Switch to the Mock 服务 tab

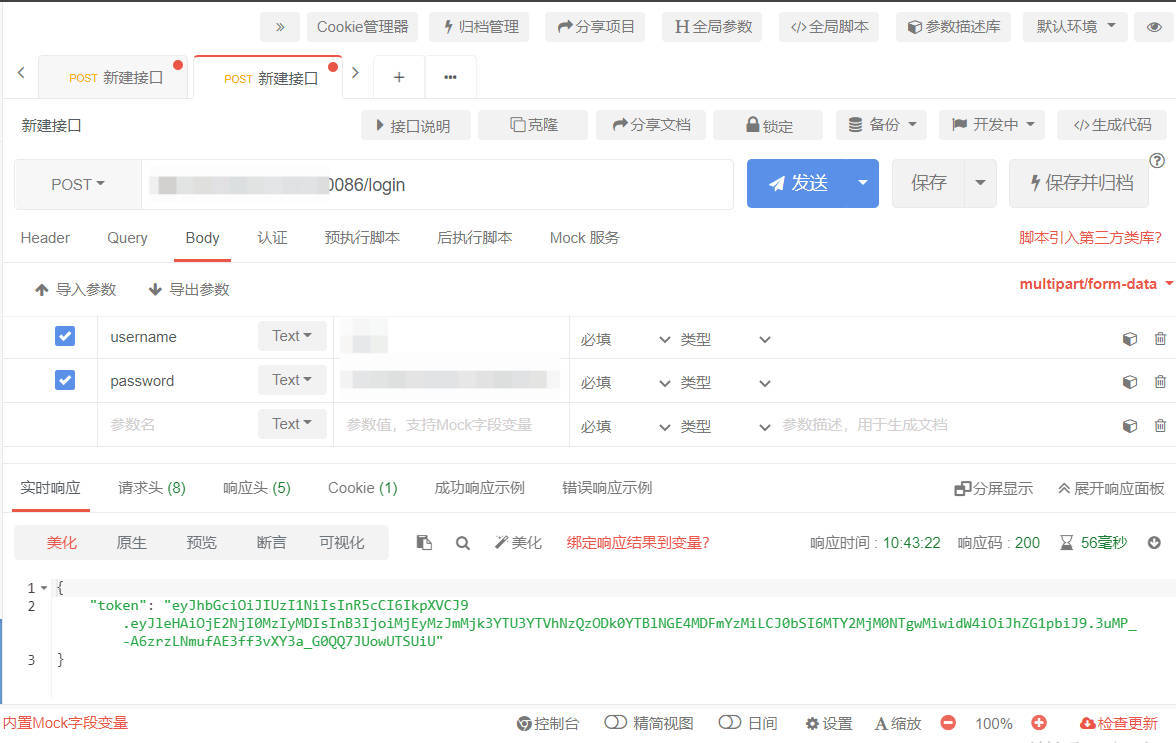[x=584, y=238]
